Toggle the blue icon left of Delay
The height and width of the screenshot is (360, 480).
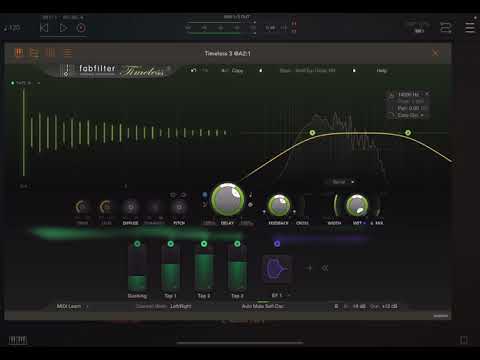point(204,195)
